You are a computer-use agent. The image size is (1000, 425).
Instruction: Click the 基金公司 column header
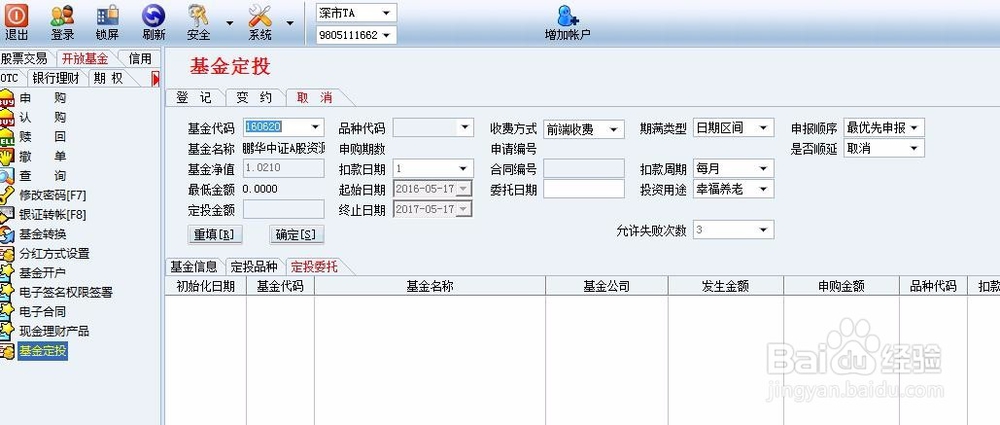(x=607, y=286)
